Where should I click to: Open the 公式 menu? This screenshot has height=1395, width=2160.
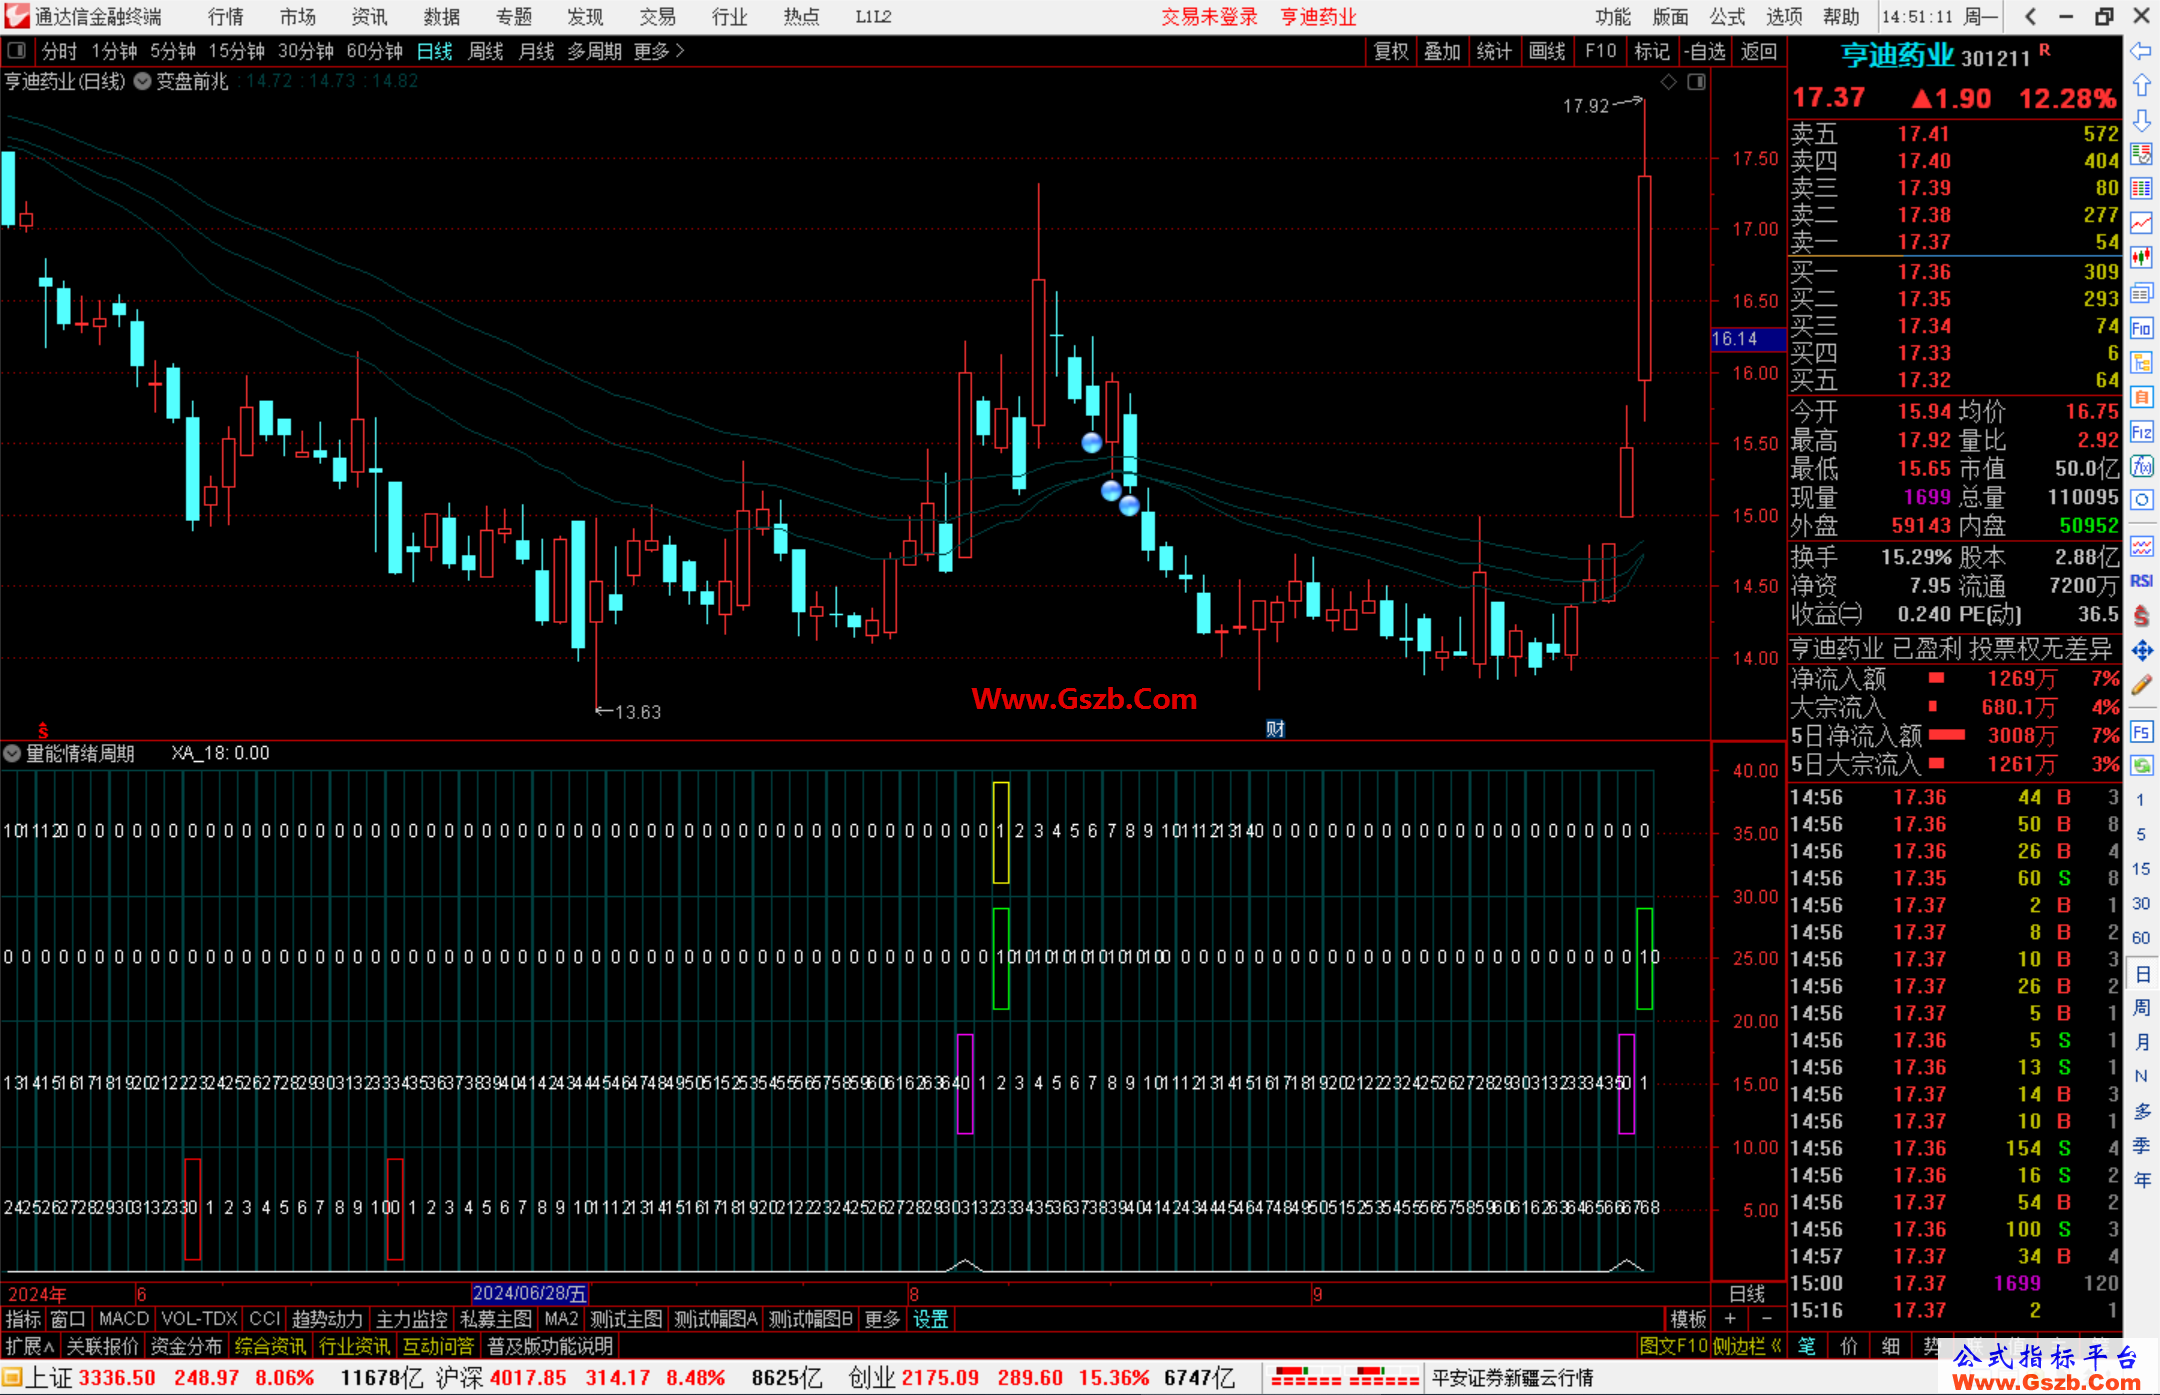[x=1727, y=17]
